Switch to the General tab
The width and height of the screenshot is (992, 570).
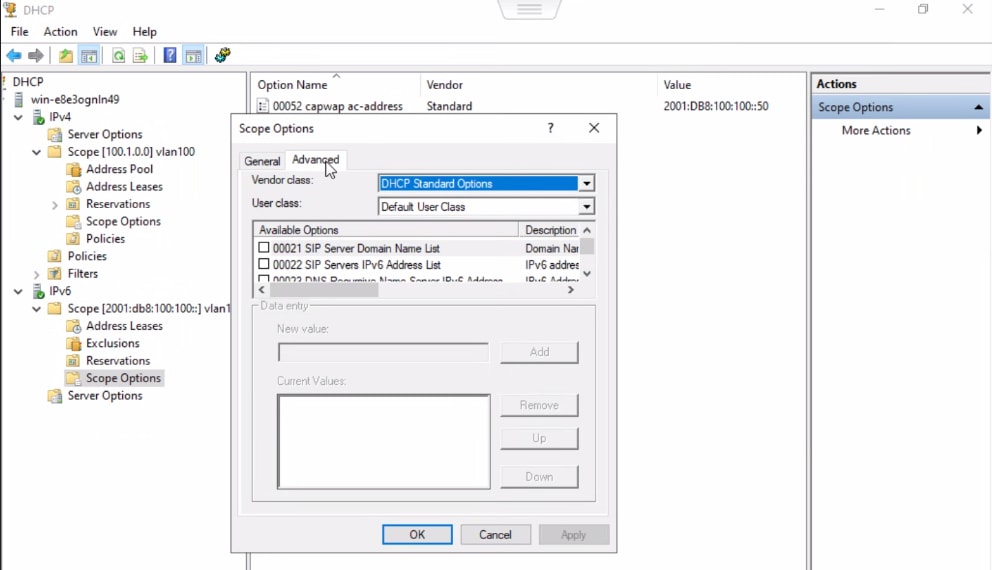(262, 161)
